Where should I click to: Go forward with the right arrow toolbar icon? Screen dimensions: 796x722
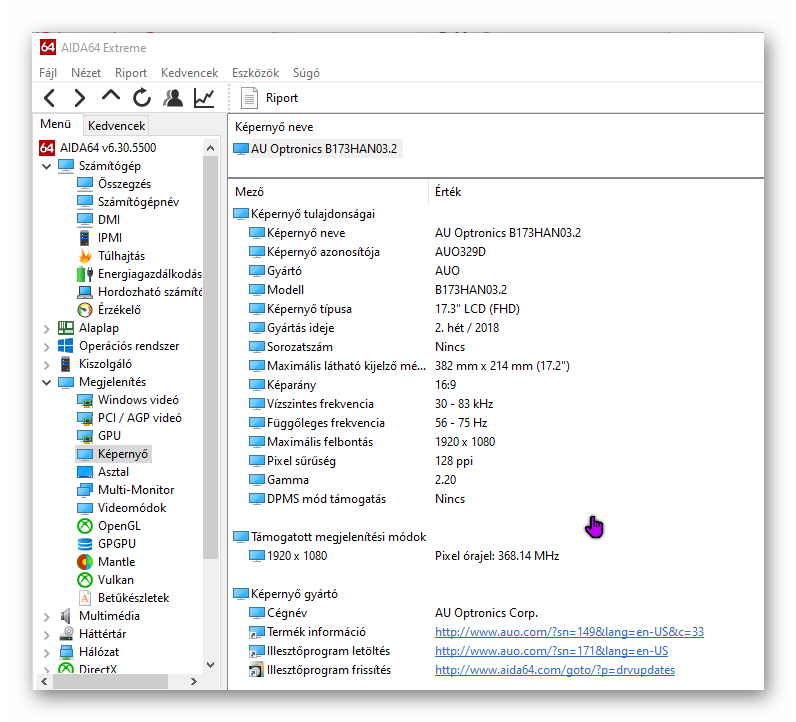(80, 98)
